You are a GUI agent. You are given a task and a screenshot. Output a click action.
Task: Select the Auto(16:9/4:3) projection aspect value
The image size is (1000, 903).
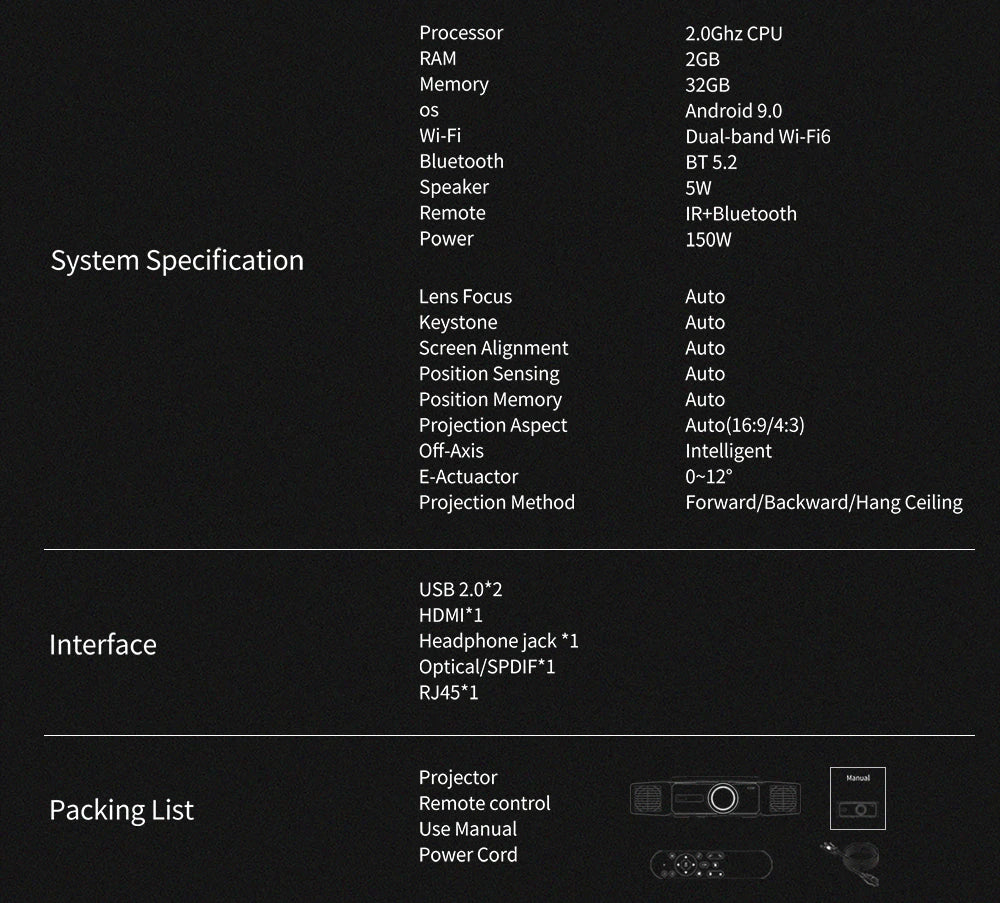(x=744, y=425)
